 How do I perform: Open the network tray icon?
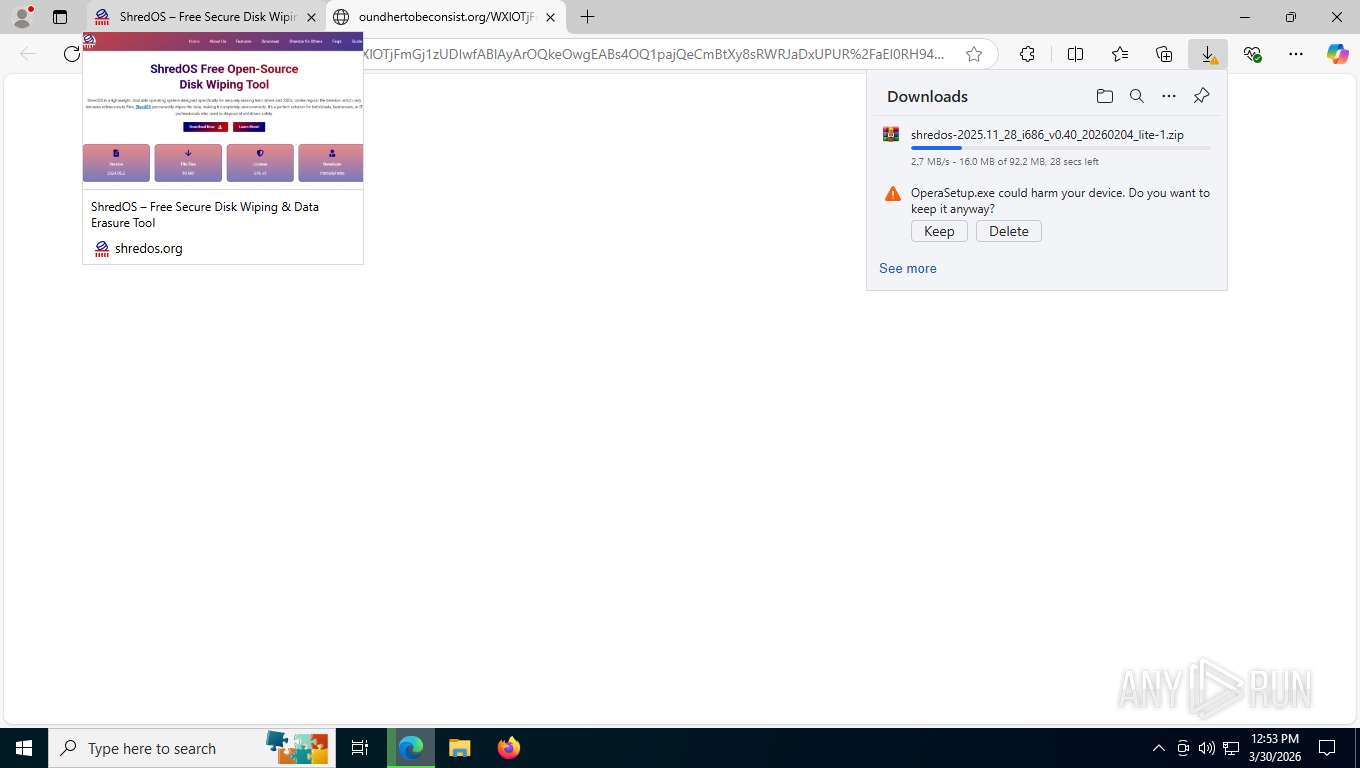[1231, 748]
